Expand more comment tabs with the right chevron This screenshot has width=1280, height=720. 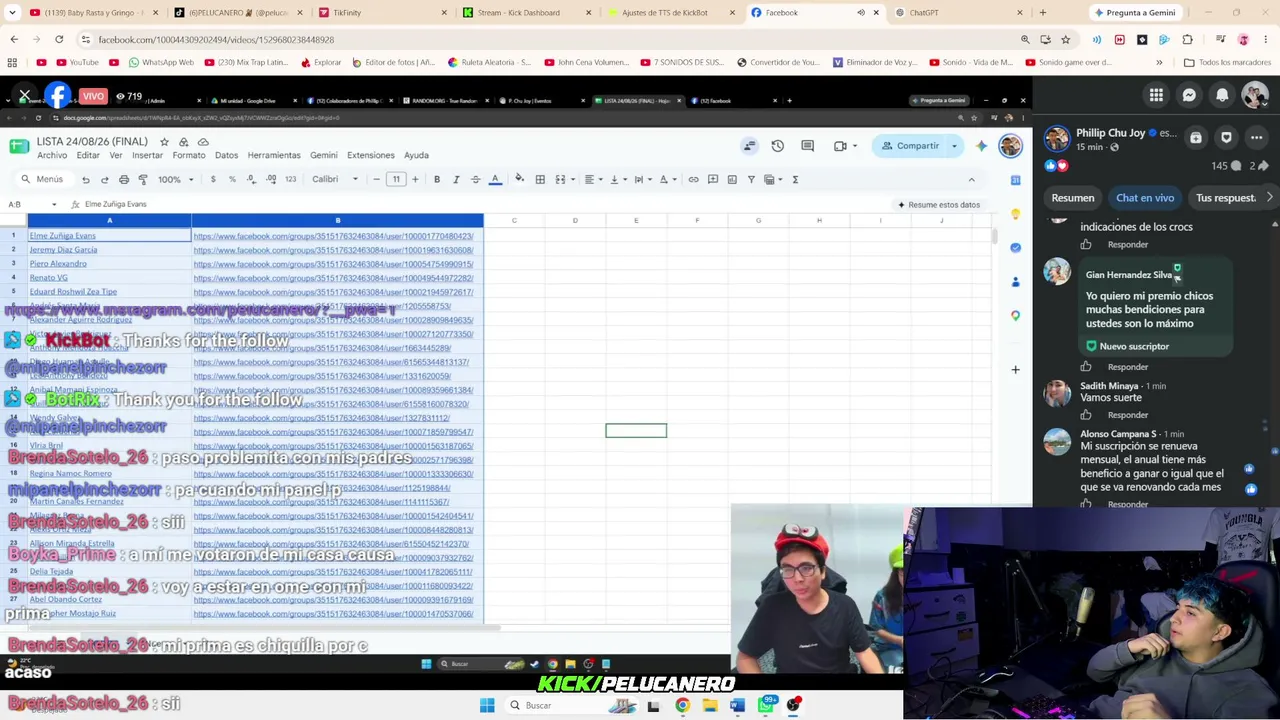tap(1270, 198)
